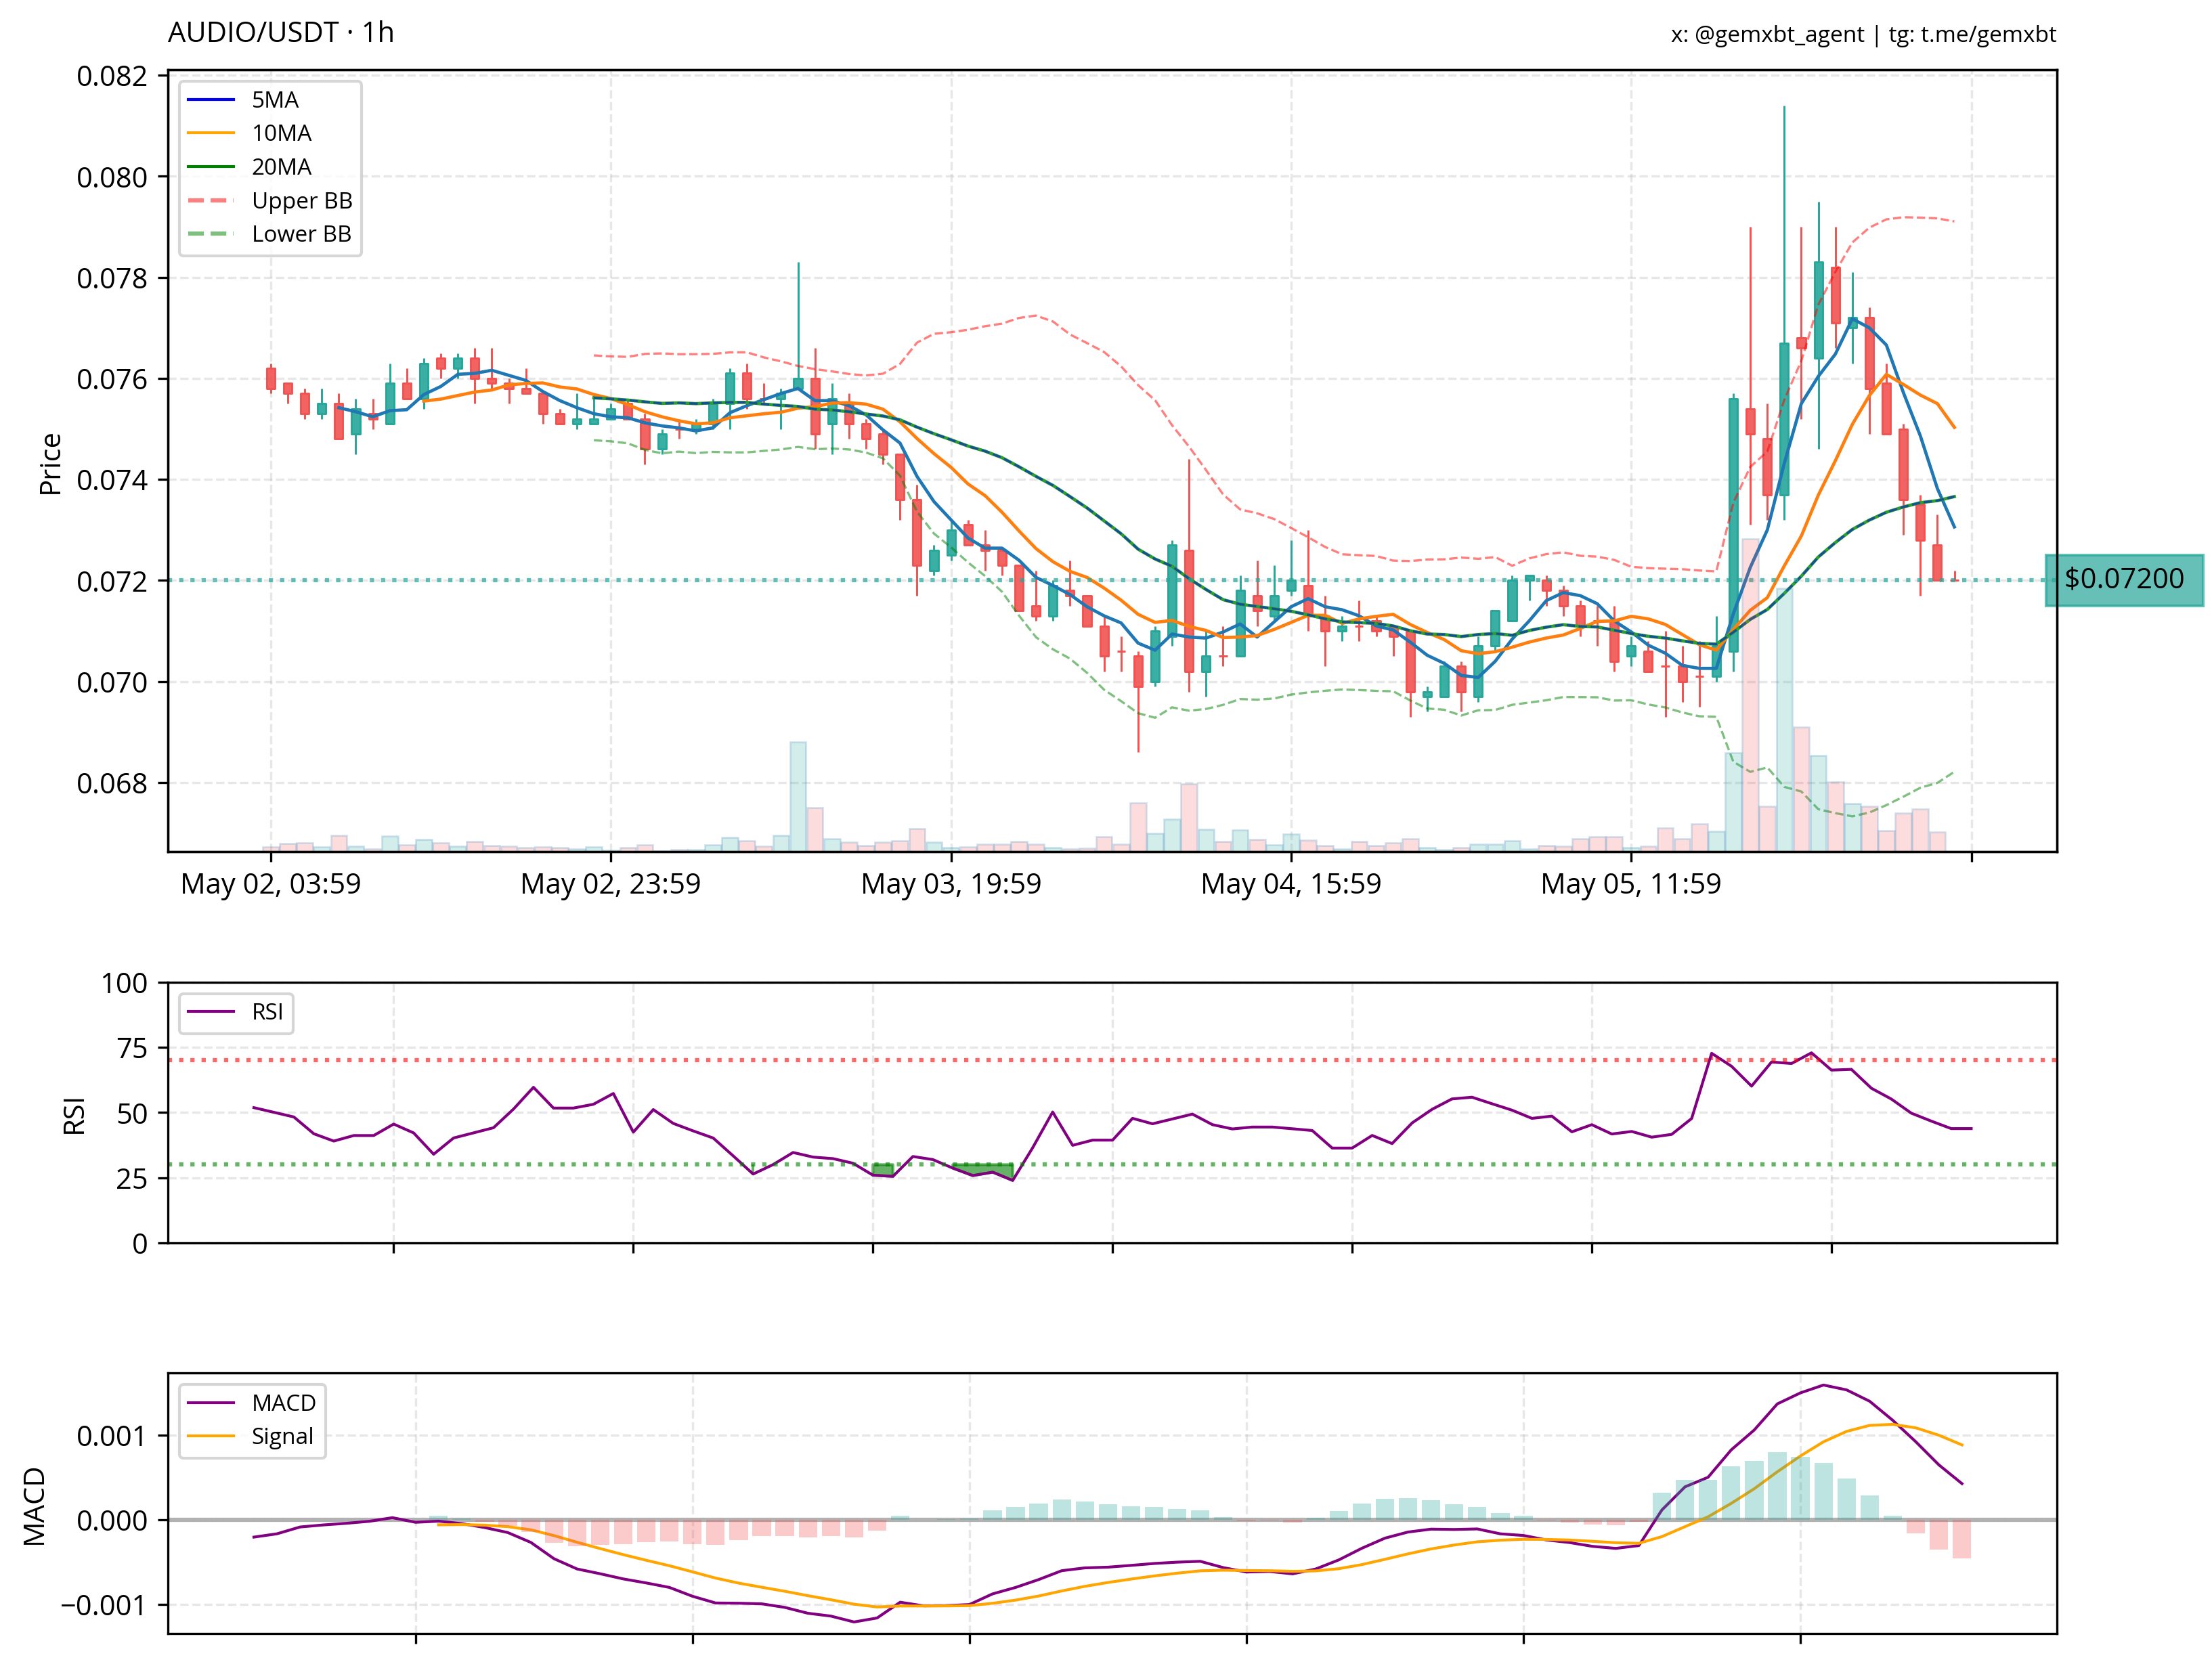Click the x: @gemxbt_agent | tg: t.me/gemxbt credit text
The image size is (2212, 1664).
[x=1863, y=35]
